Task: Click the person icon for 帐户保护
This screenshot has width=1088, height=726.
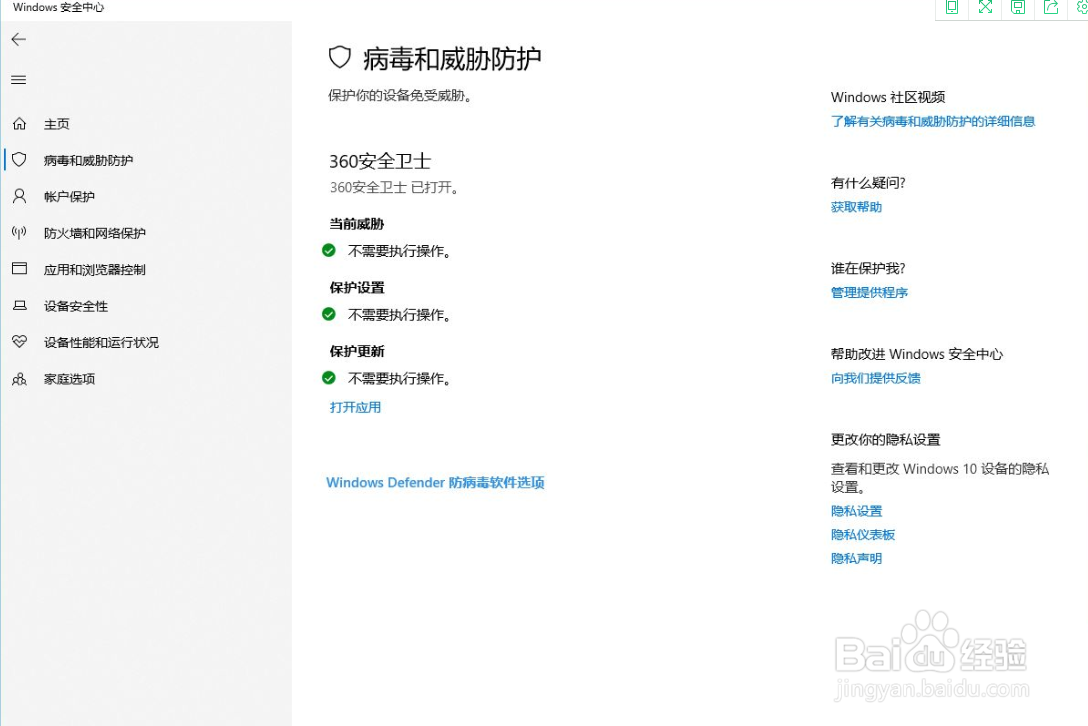Action: tap(19, 196)
